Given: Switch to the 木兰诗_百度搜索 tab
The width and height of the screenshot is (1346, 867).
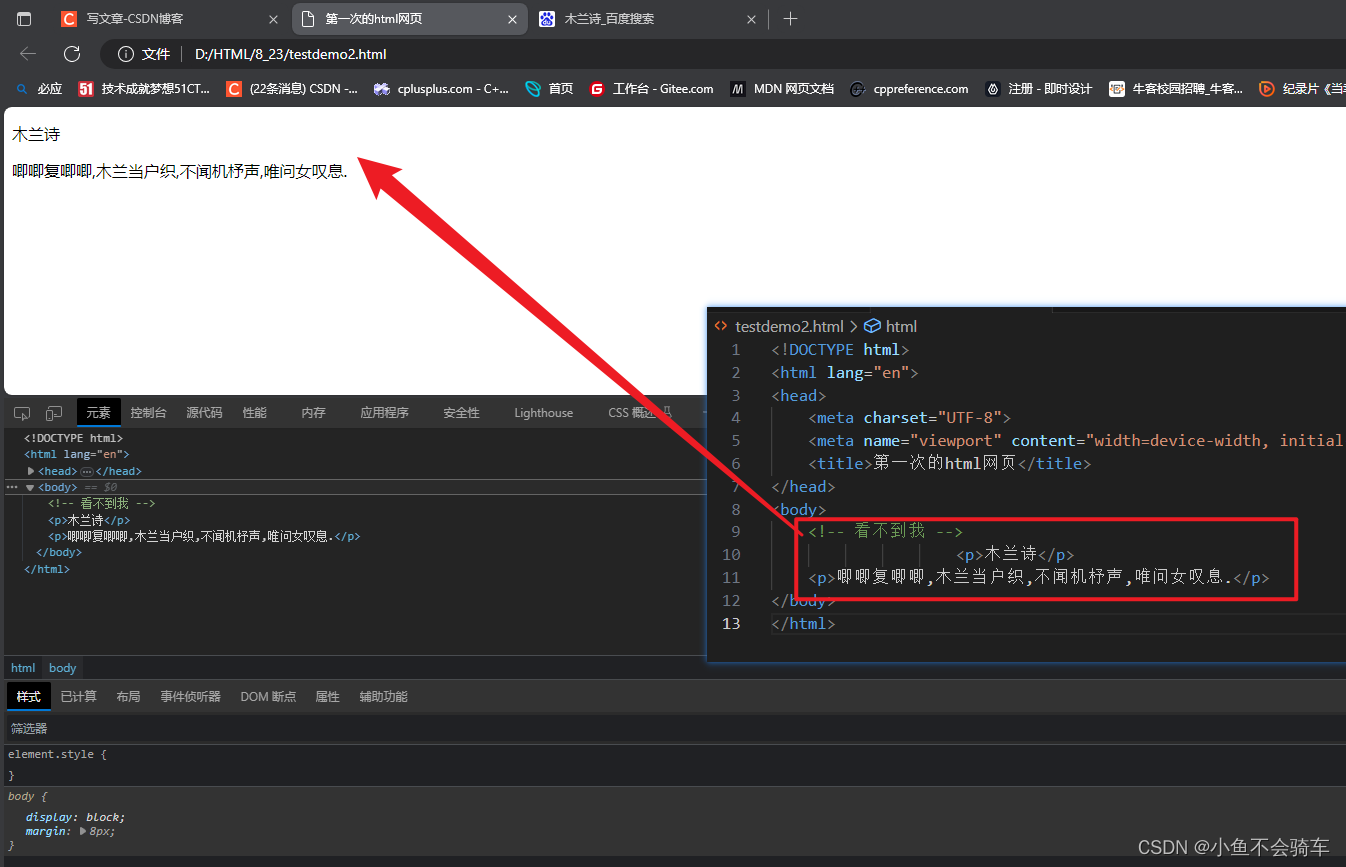Looking at the screenshot, I should [648, 19].
